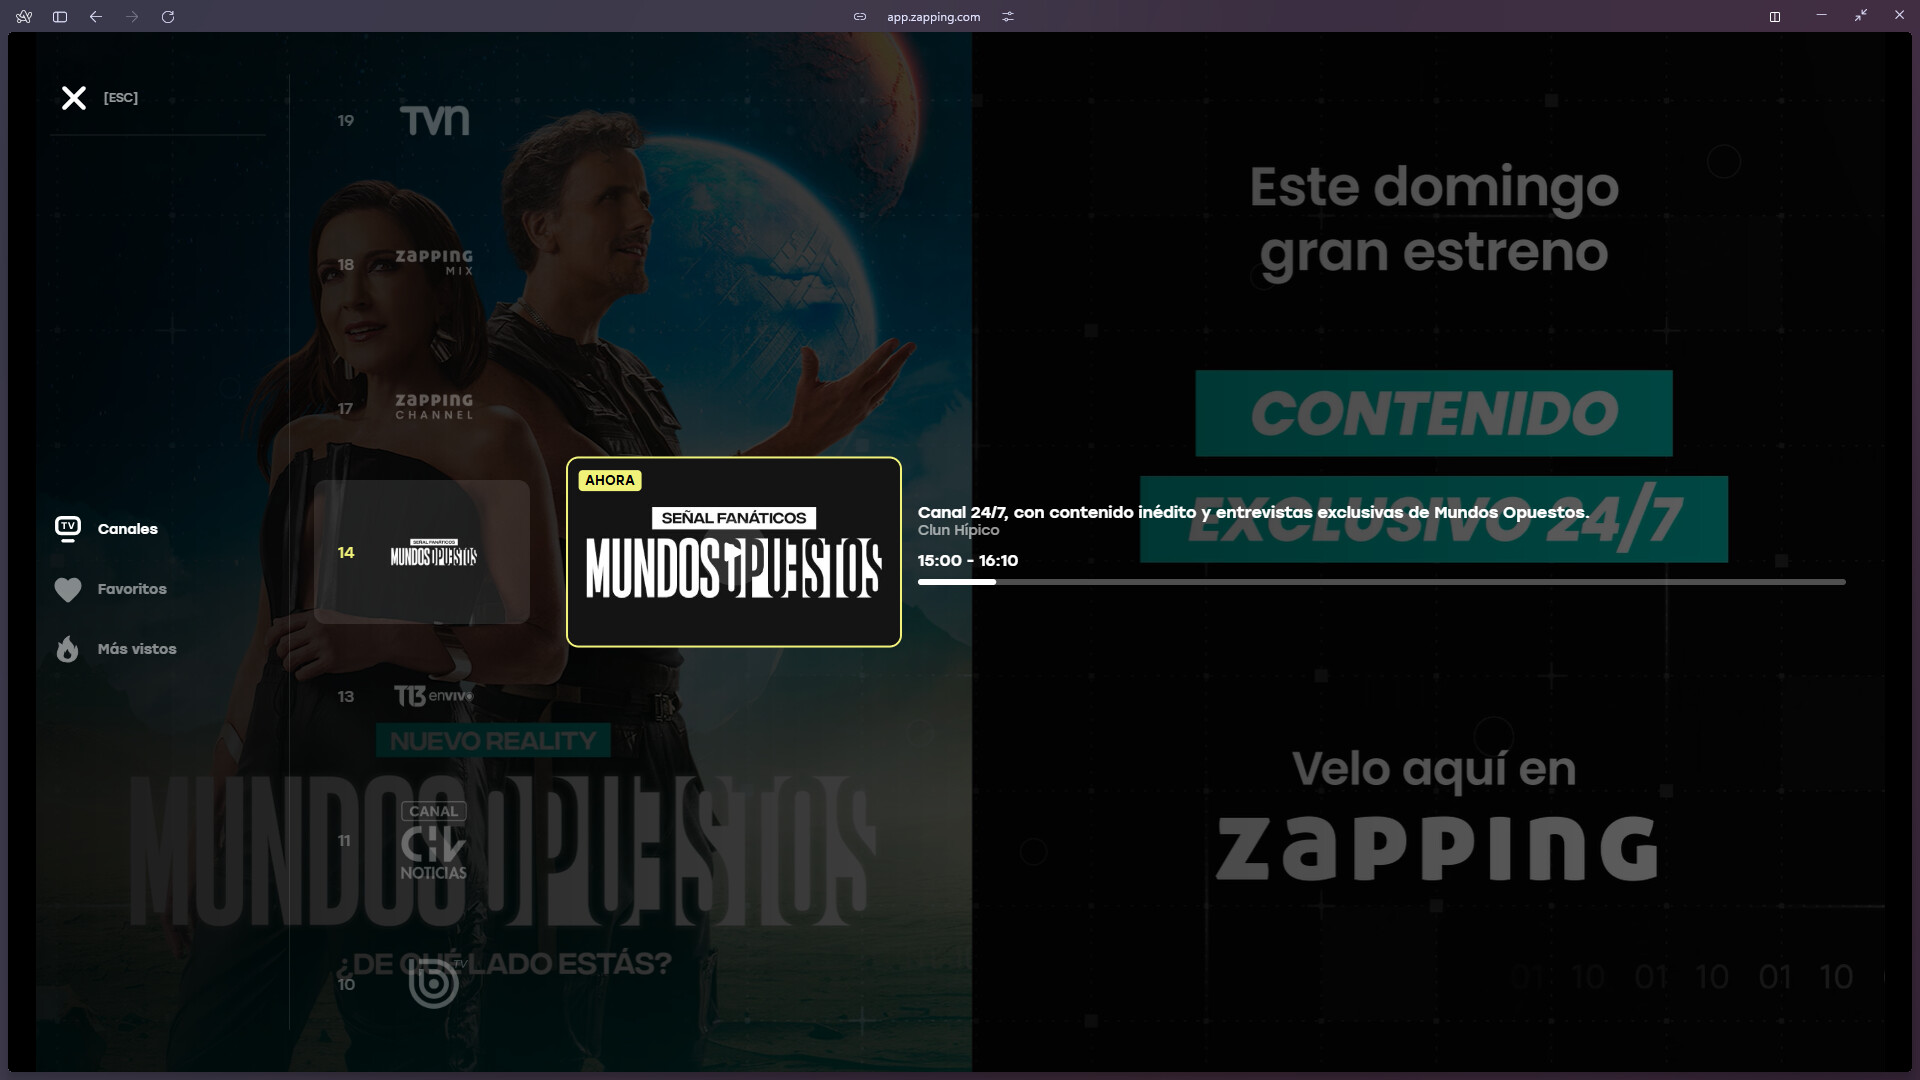Click the Favoritos heart icon
Screen dimensions: 1920x1080
click(68, 590)
